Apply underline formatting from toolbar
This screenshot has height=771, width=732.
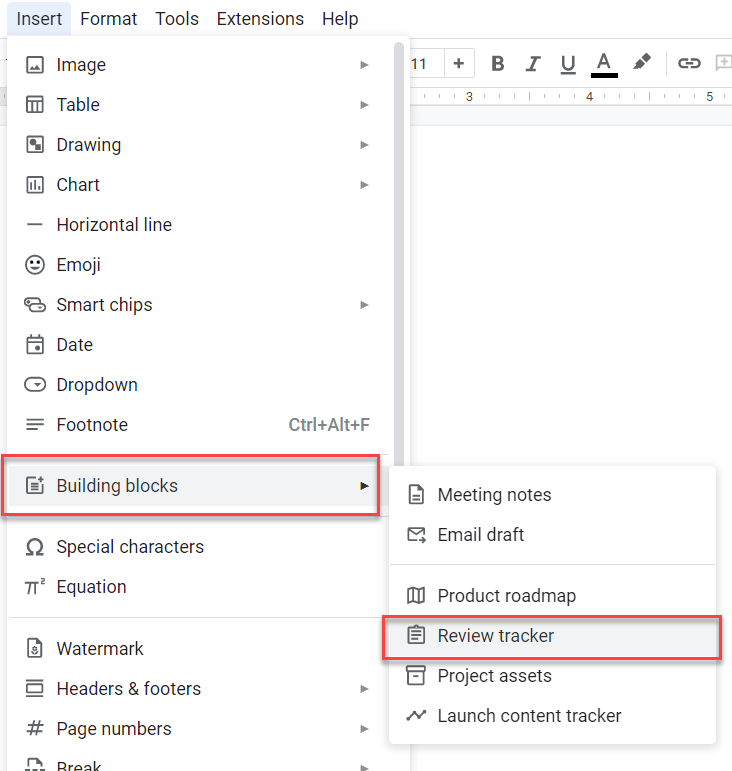[x=568, y=64]
